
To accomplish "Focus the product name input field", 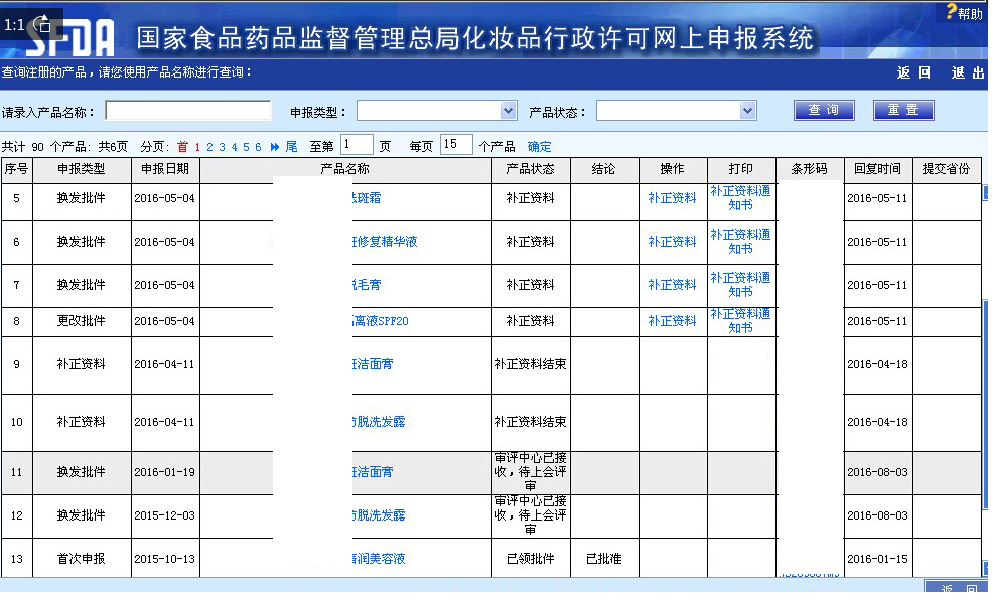I will click(189, 111).
